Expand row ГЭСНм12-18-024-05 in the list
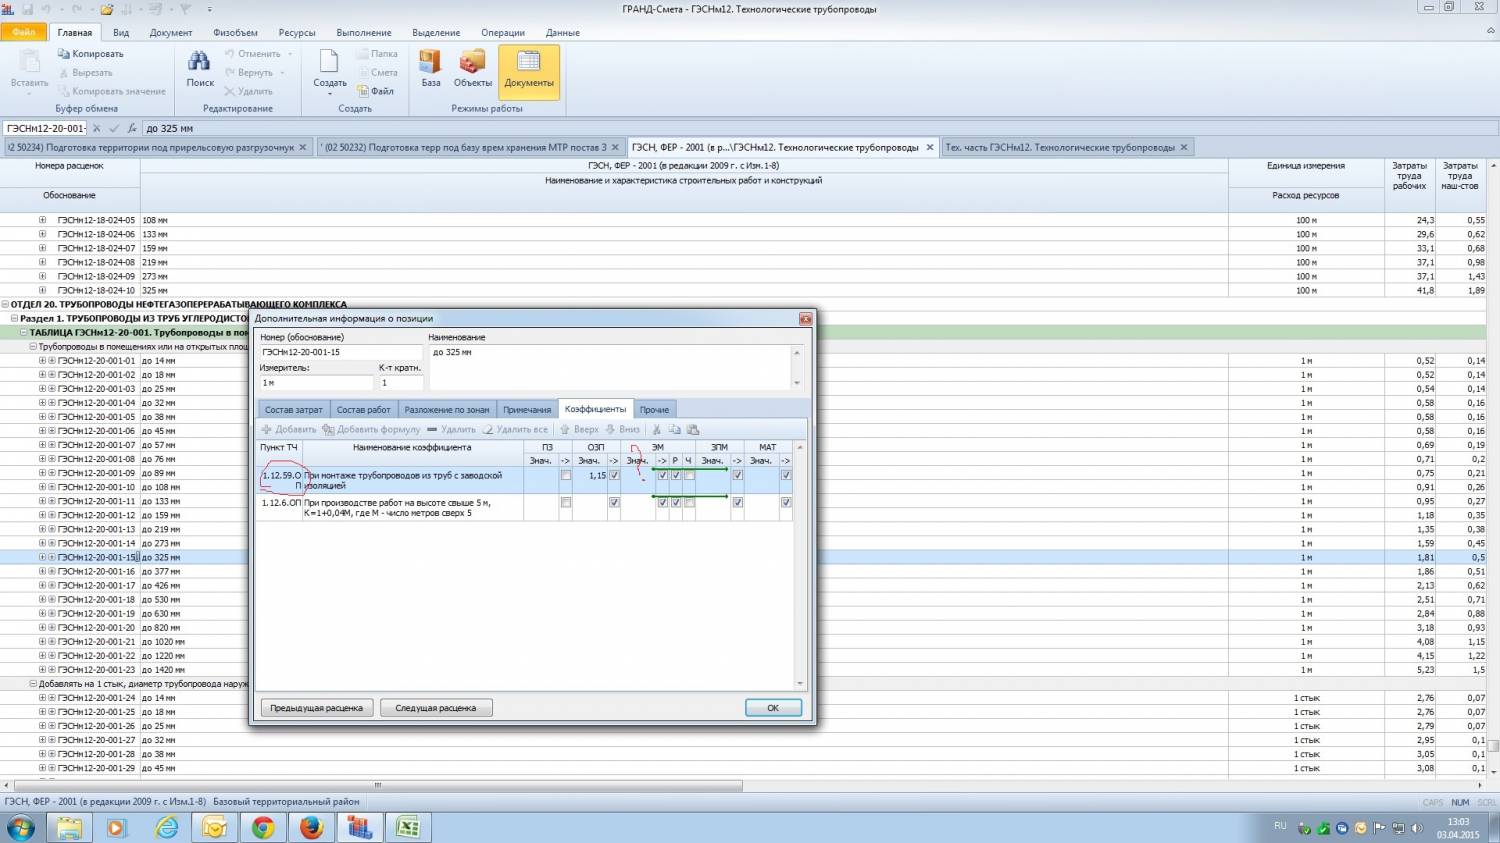This screenshot has height=843, width=1500. (x=42, y=220)
